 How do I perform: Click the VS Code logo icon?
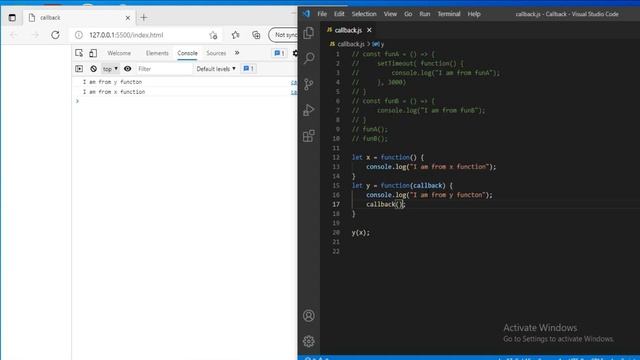pyautogui.click(x=307, y=14)
